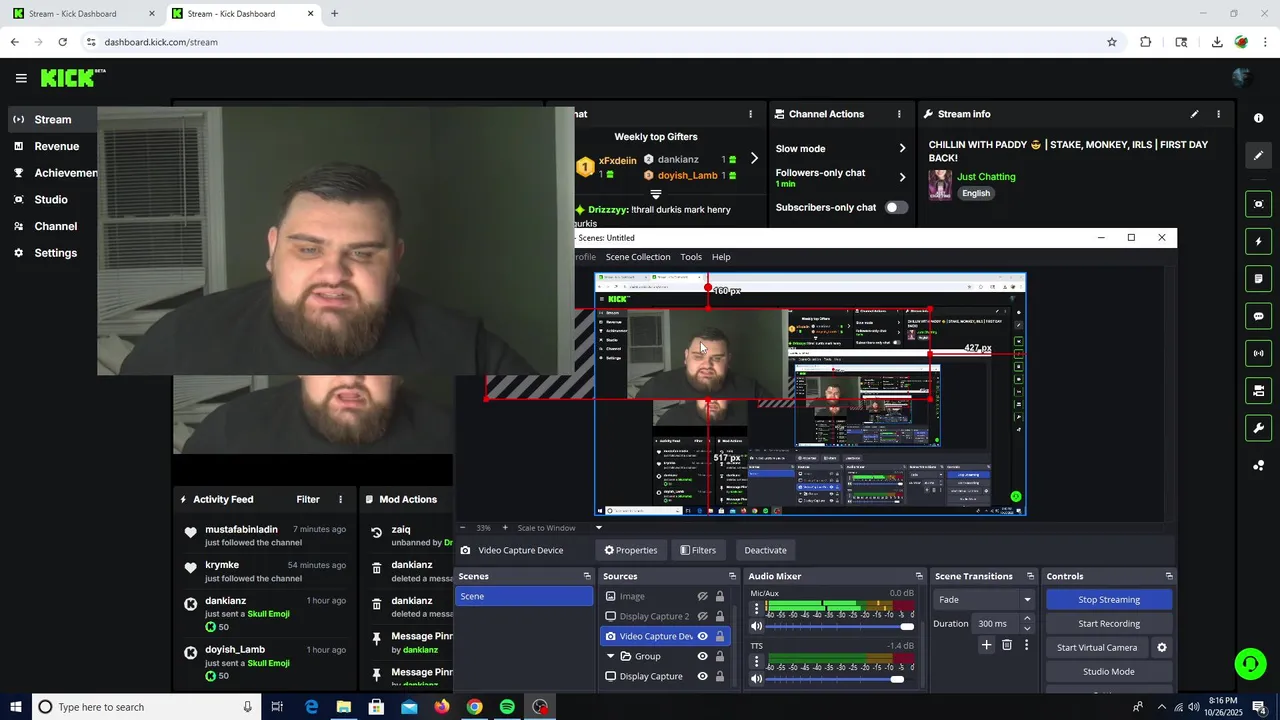Open Settings in Kick sidebar
1280x720 pixels.
55,253
